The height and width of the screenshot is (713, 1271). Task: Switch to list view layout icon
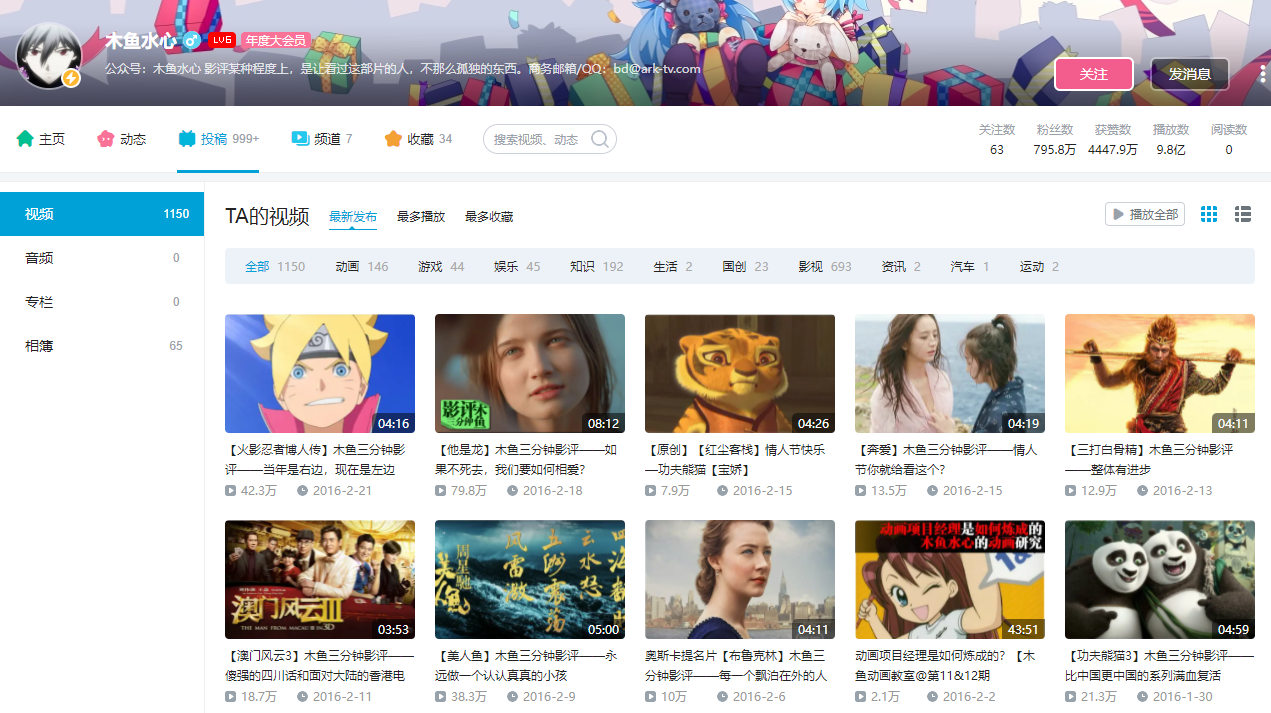point(1243,214)
